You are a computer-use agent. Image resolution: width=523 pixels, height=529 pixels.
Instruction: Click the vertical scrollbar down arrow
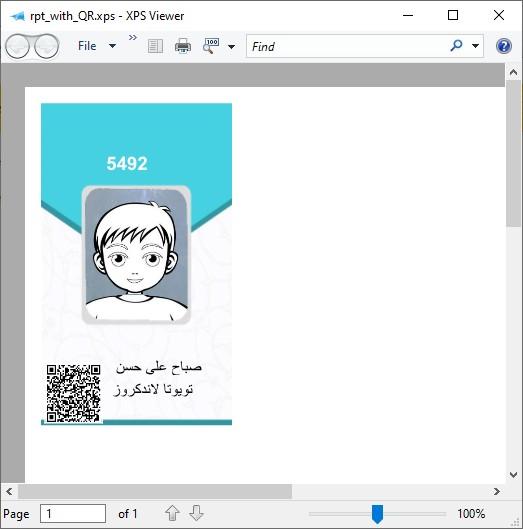pos(513,475)
